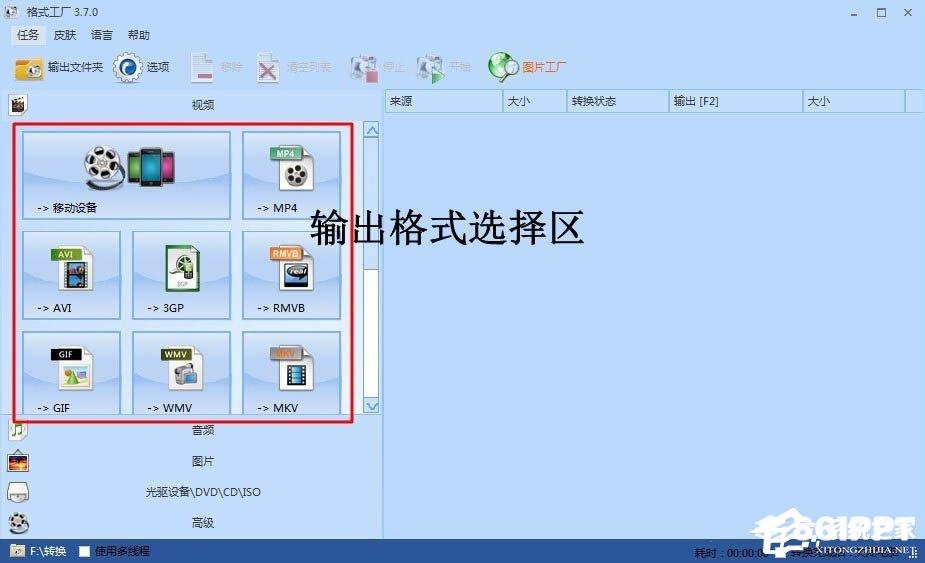Image resolution: width=925 pixels, height=563 pixels.
Task: Click the 开始 start toolbar icon
Action: pyautogui.click(x=430, y=68)
